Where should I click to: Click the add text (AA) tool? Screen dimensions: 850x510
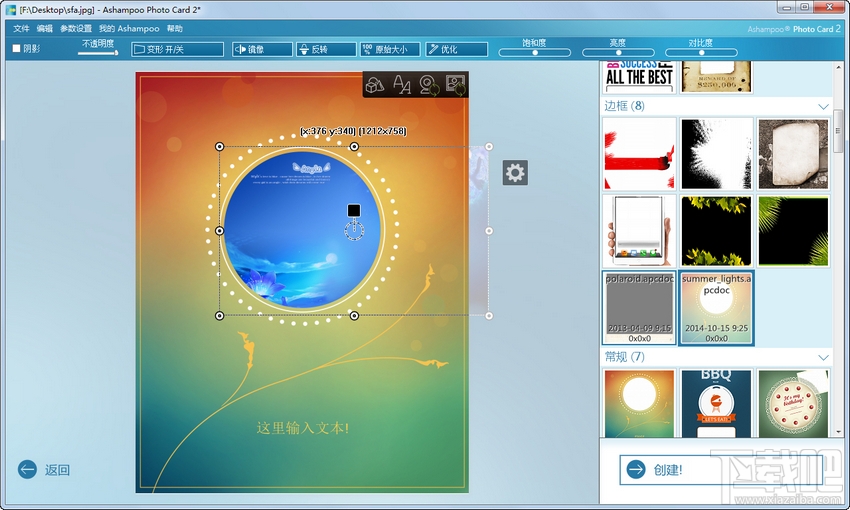tap(402, 85)
